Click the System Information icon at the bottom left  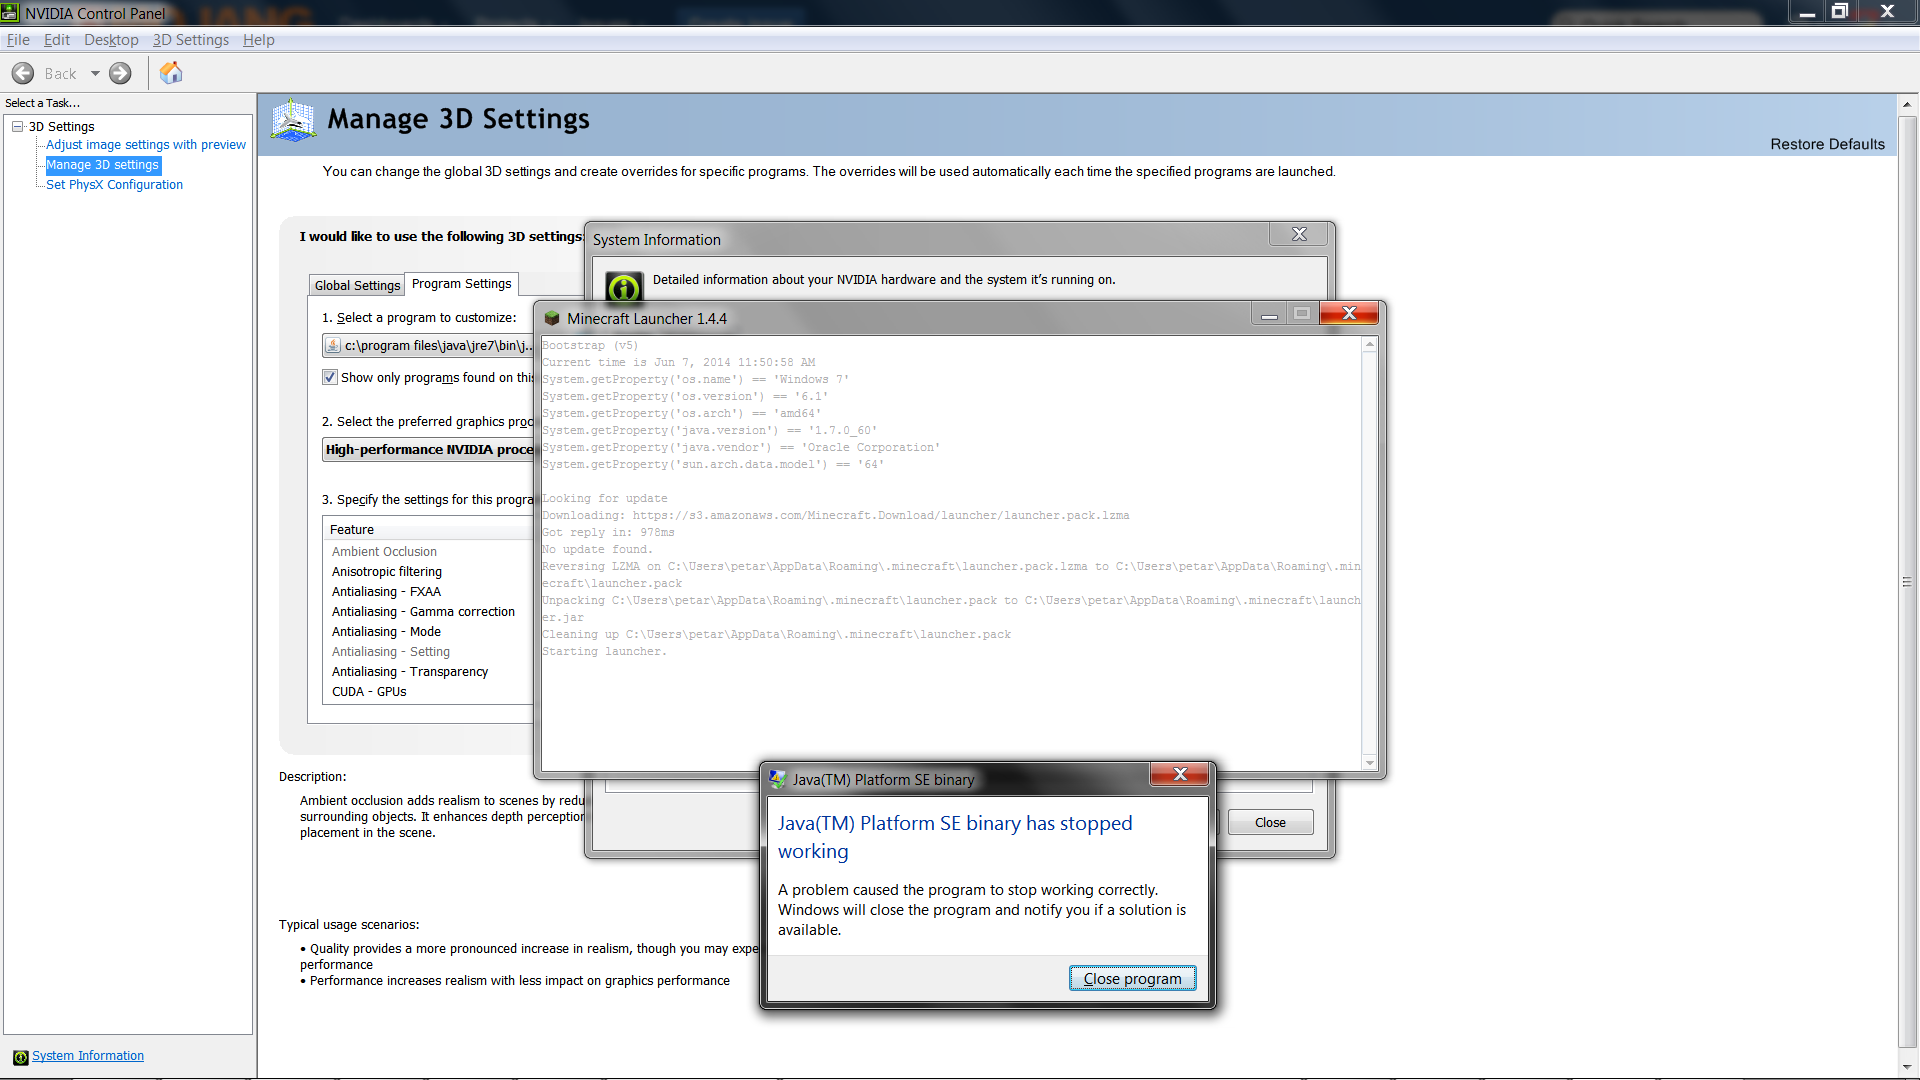pyautogui.click(x=20, y=1057)
